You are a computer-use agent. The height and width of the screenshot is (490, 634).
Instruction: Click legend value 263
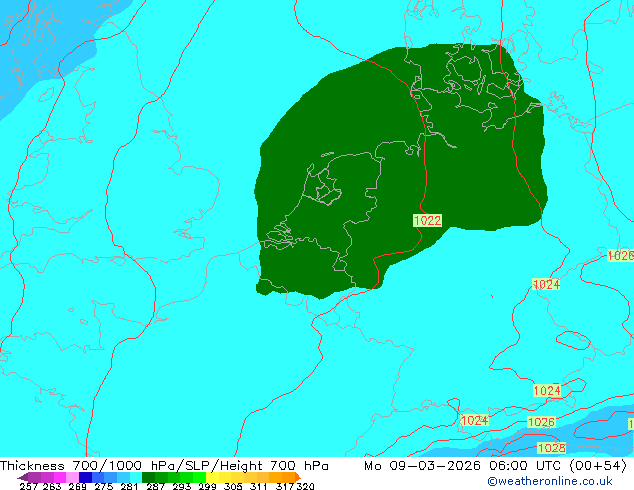[52, 486]
